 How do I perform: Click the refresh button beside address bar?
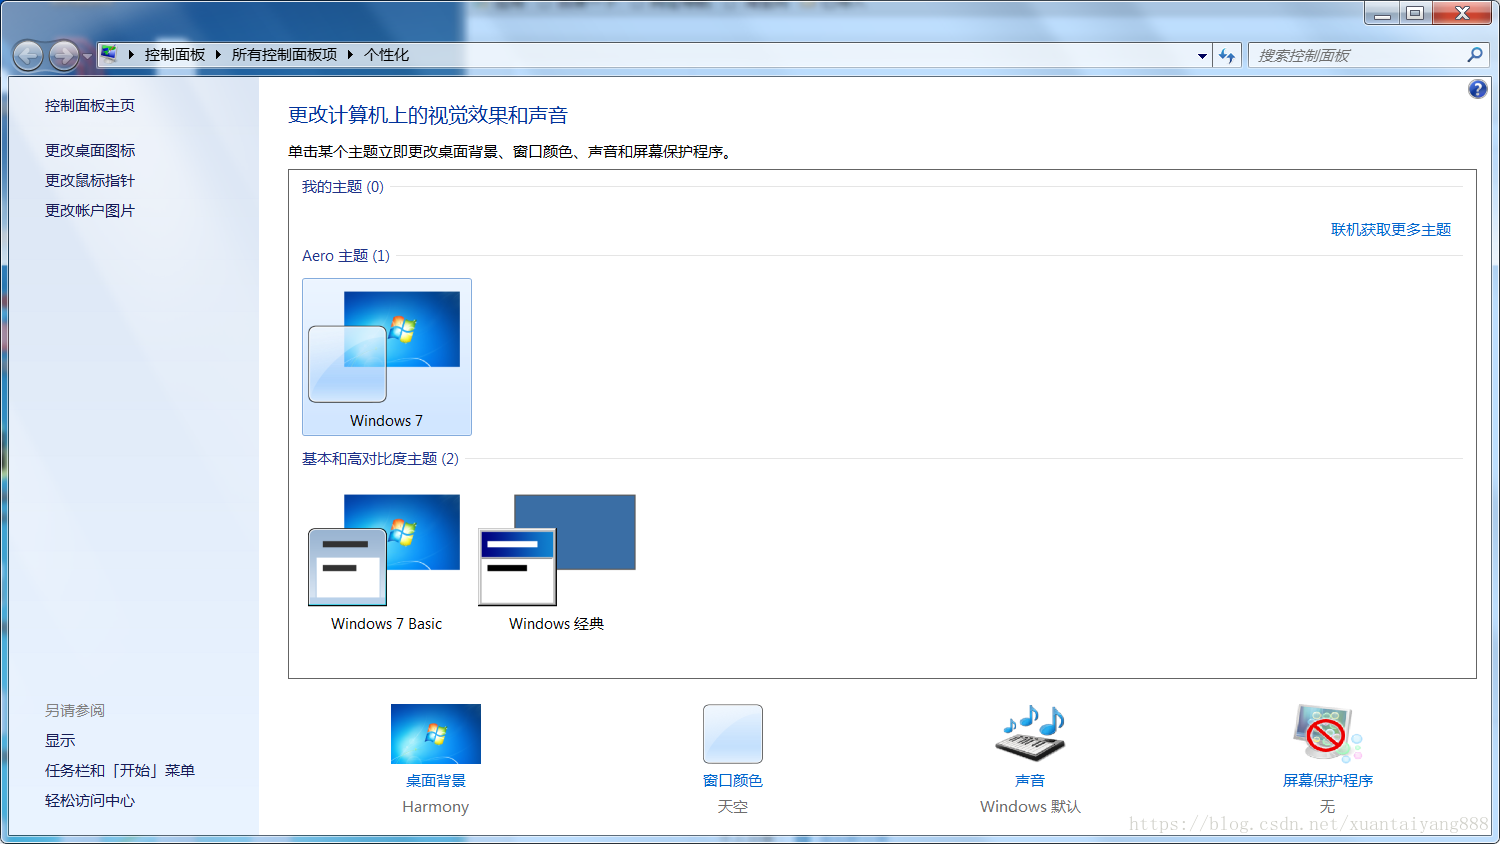(x=1227, y=56)
